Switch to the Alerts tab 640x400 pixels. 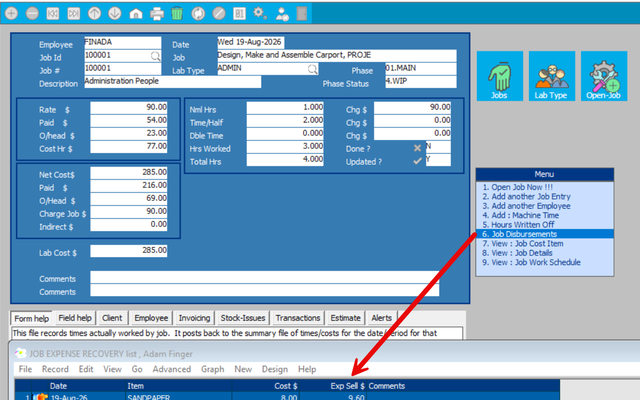[381, 318]
